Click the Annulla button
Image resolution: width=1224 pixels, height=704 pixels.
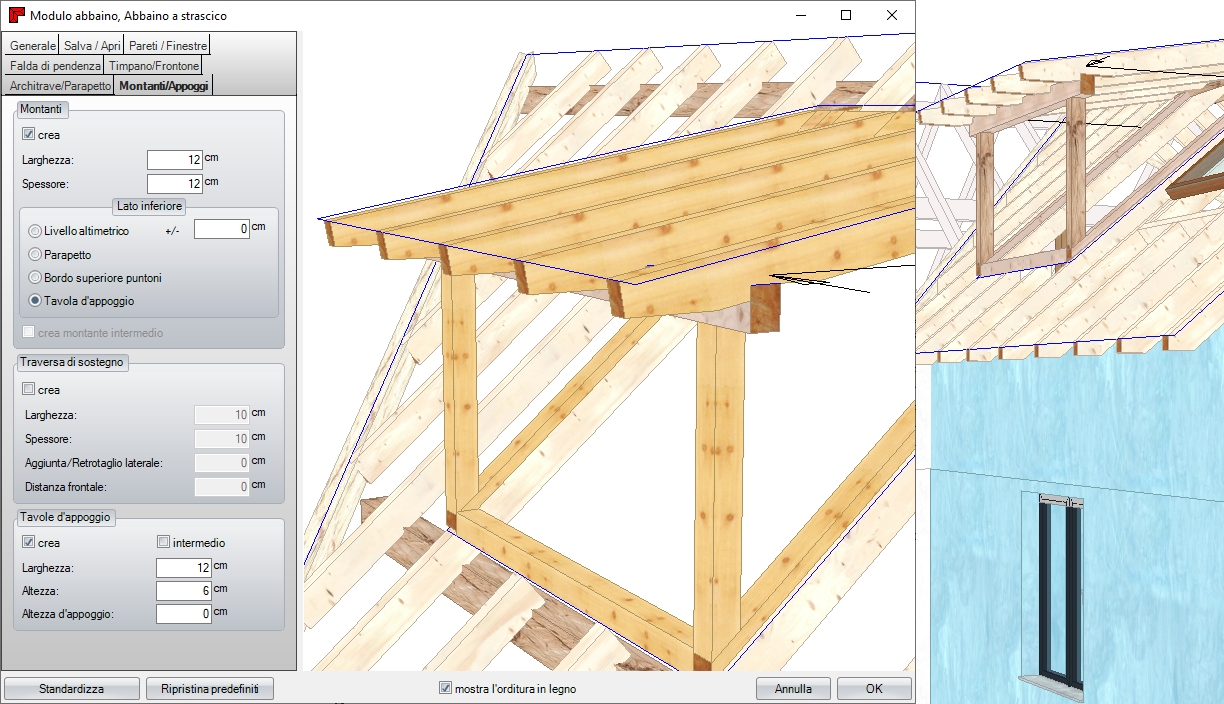pos(793,689)
